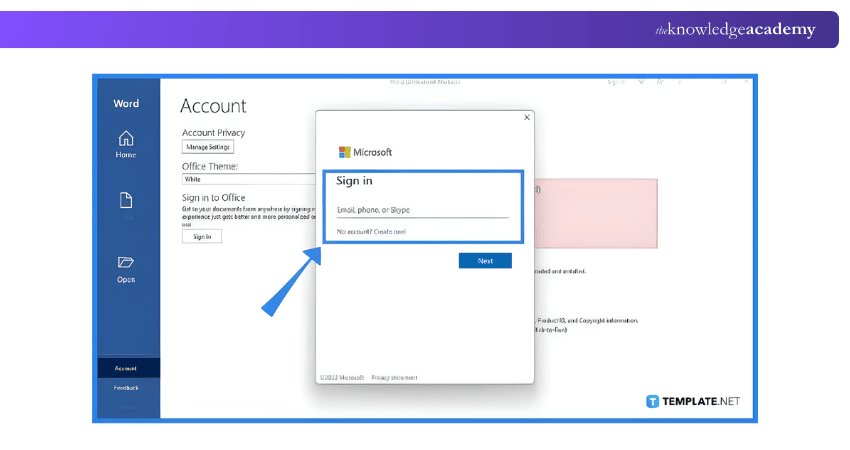This screenshot has width=850, height=450.
Task: Click the Manage Settings button
Action: pos(208,147)
